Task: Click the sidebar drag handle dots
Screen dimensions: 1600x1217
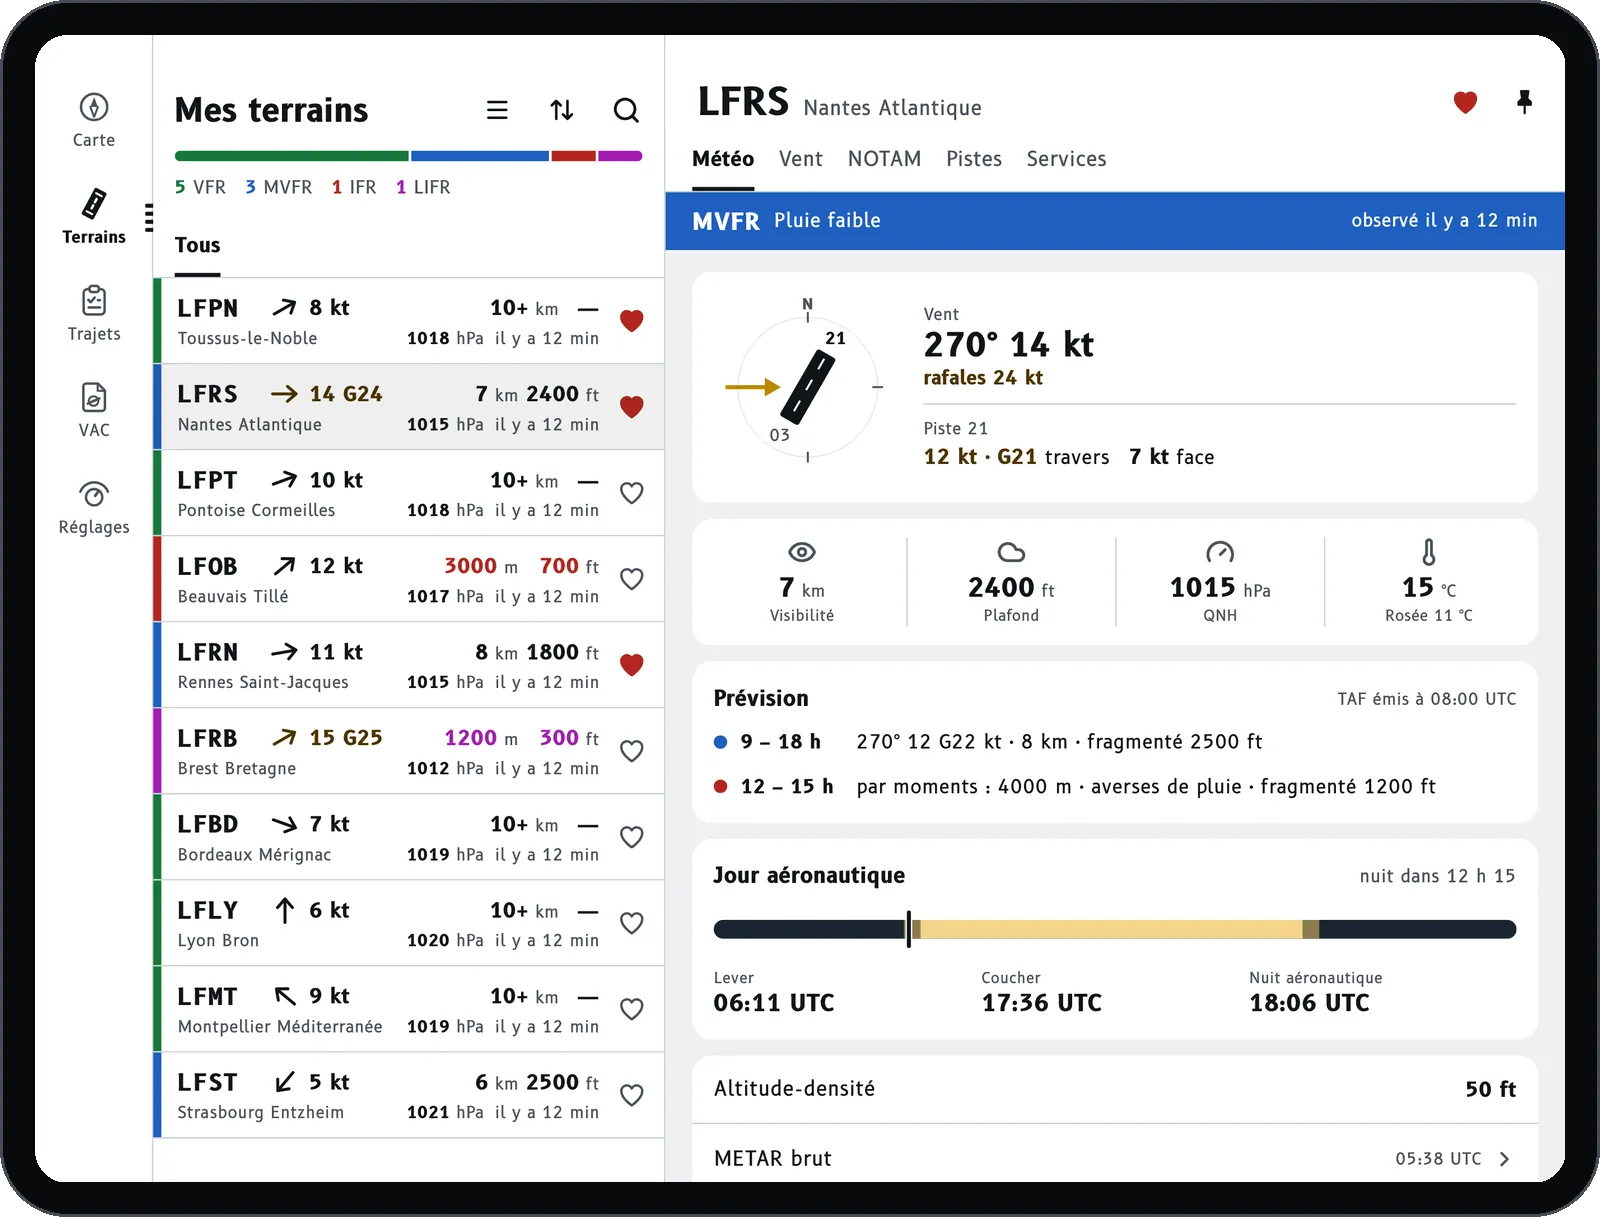Action: point(149,217)
